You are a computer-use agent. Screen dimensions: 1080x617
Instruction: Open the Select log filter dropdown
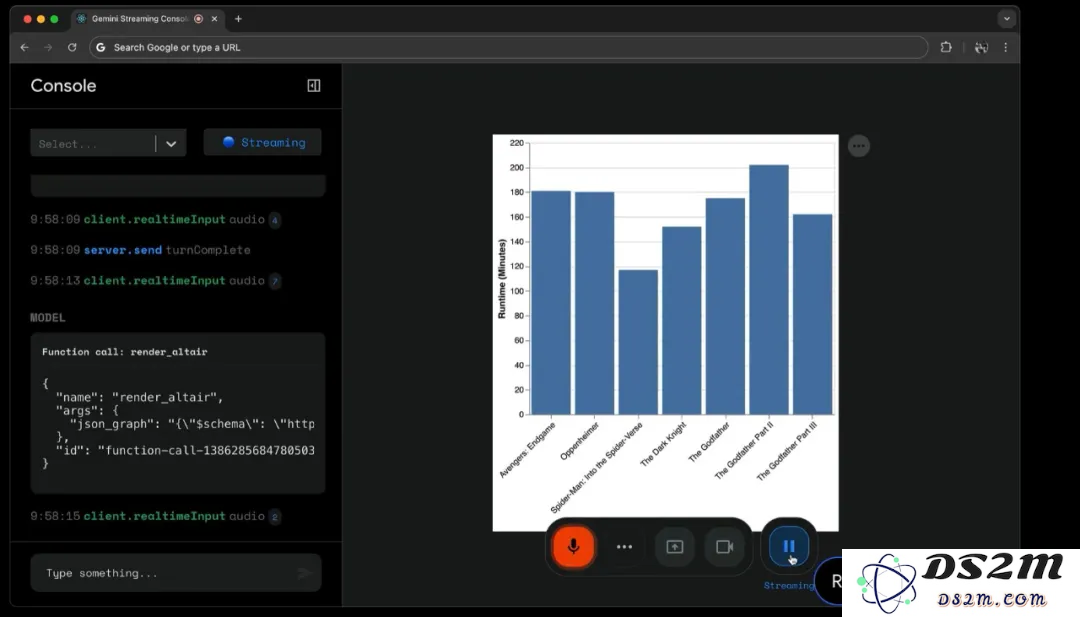108,143
